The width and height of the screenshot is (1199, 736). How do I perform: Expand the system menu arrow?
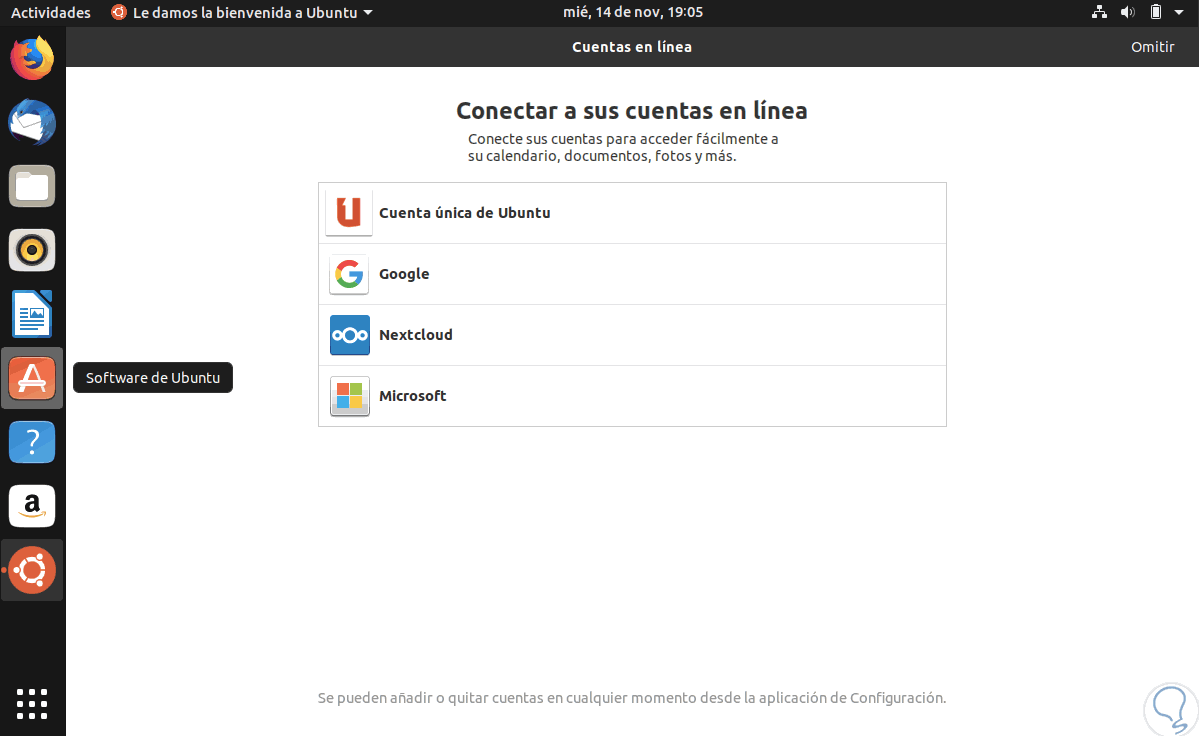tap(1179, 12)
